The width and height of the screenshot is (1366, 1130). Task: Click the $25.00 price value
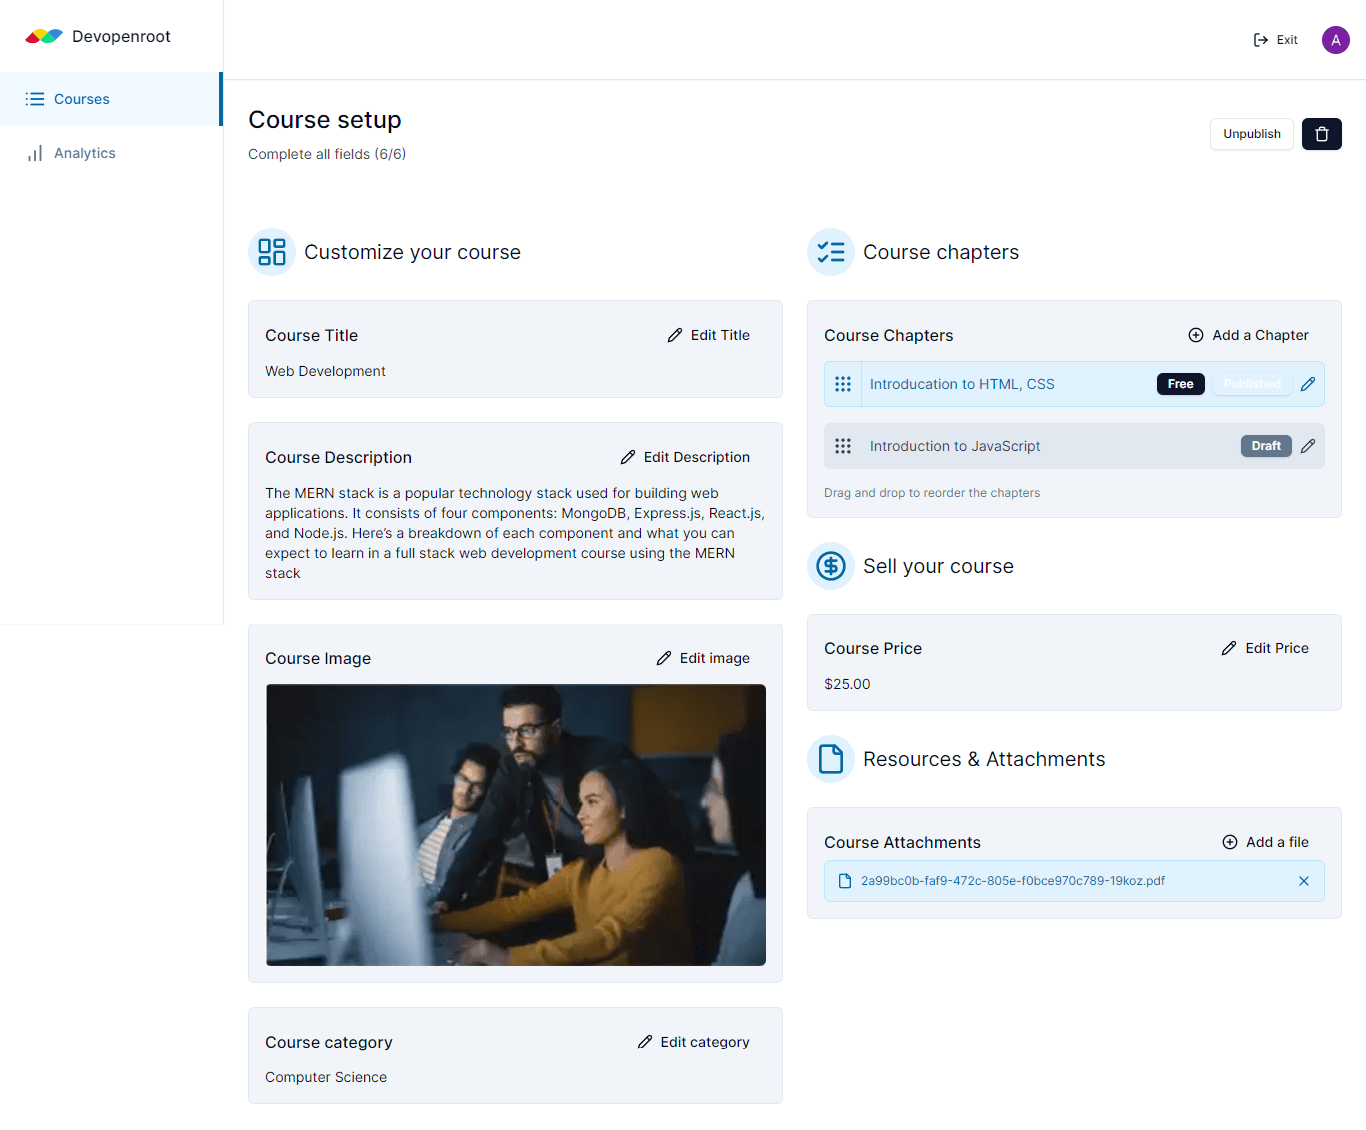(847, 684)
